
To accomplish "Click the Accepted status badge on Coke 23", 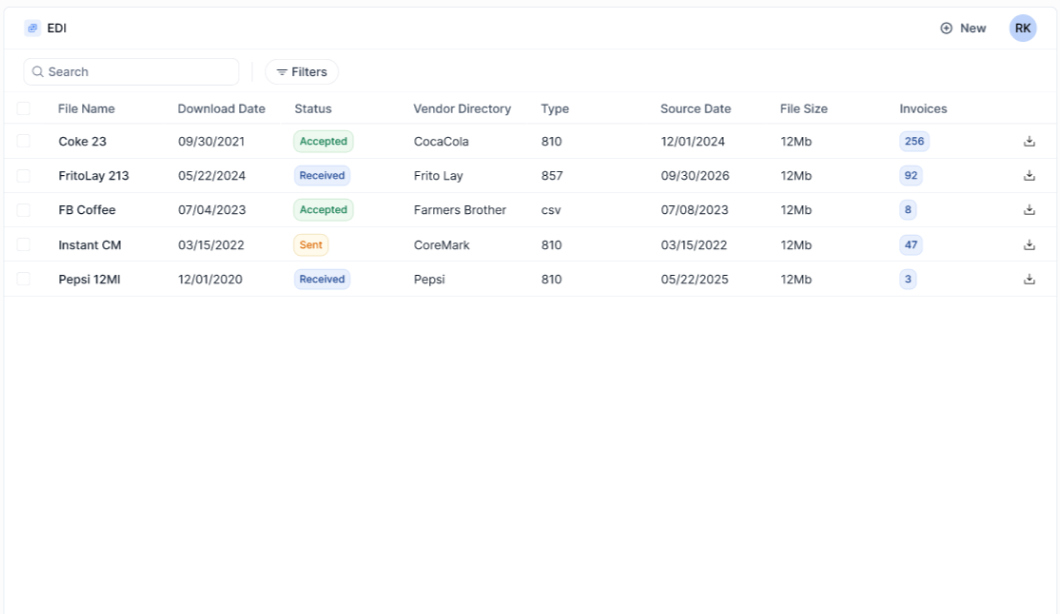I will click(x=322, y=141).
